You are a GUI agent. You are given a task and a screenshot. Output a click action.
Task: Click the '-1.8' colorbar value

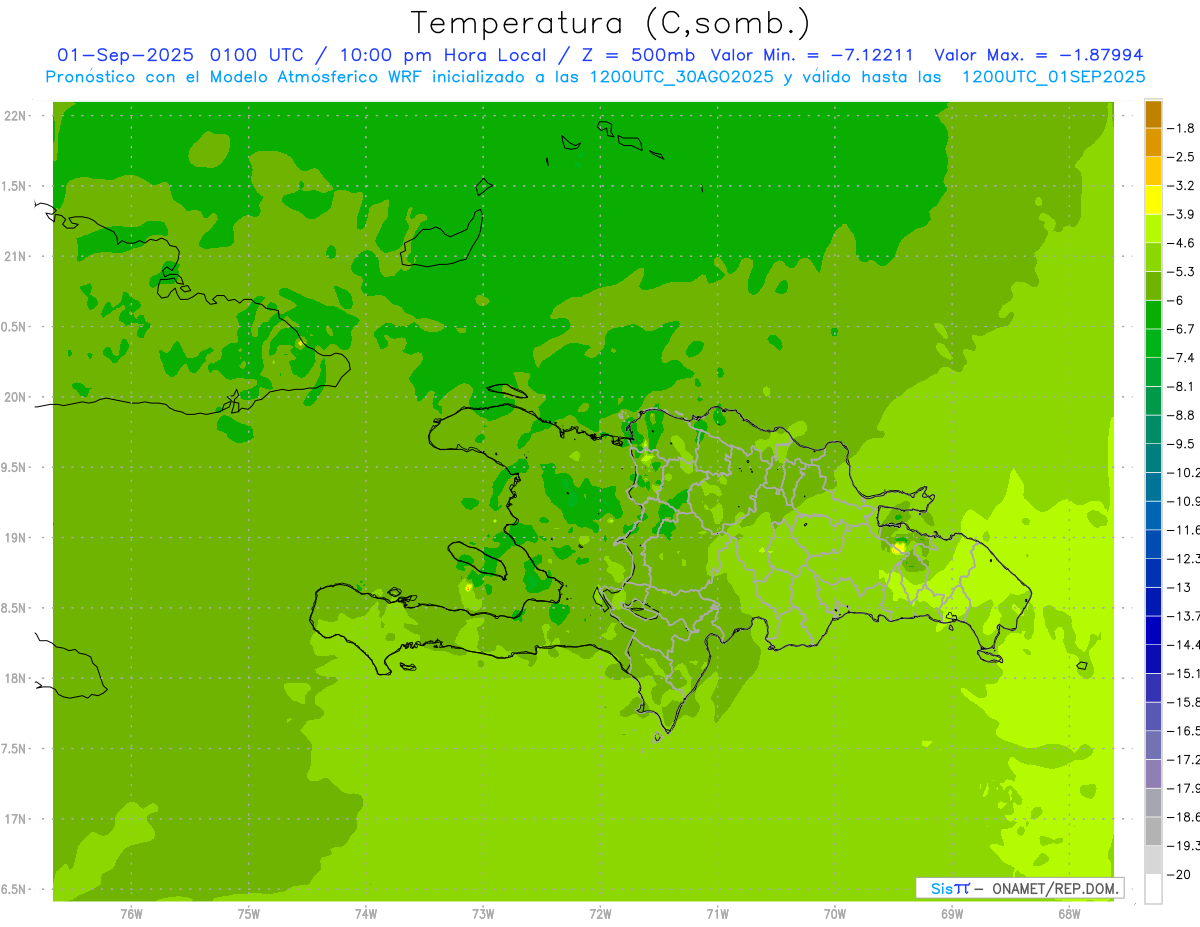point(1182,128)
